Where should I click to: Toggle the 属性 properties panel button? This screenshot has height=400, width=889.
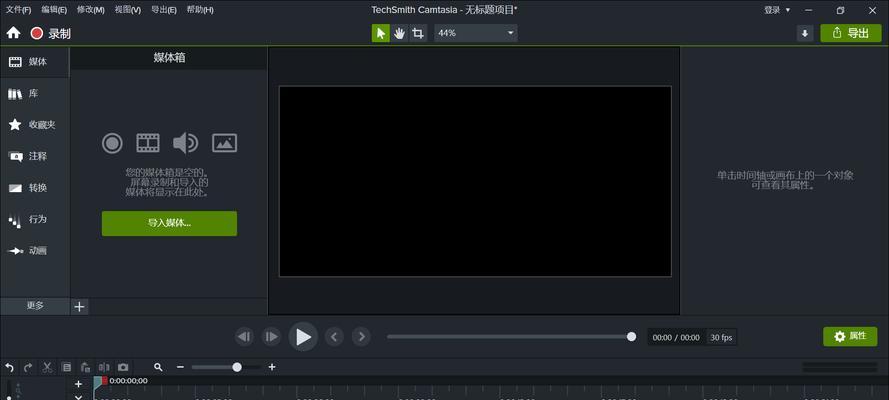850,337
